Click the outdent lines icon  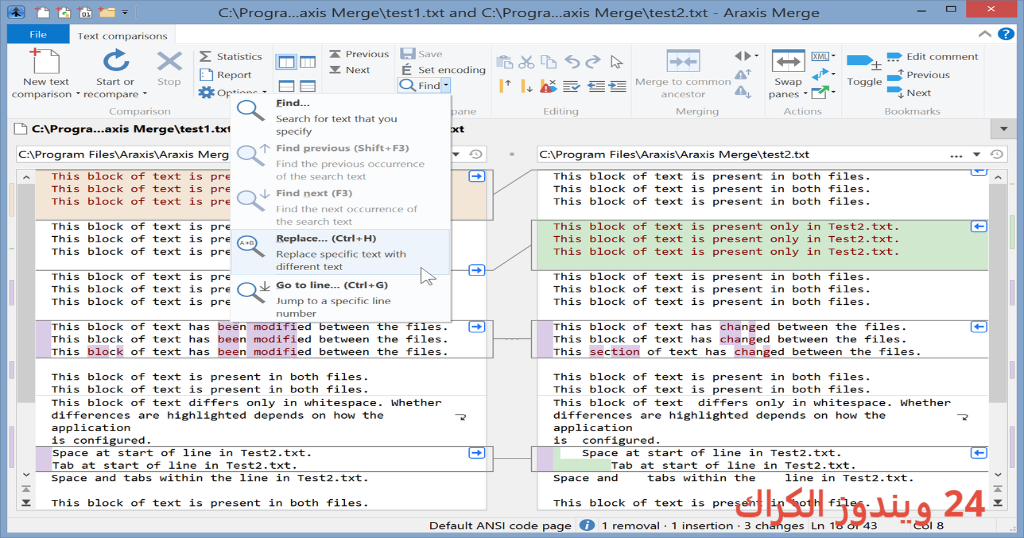(596, 86)
